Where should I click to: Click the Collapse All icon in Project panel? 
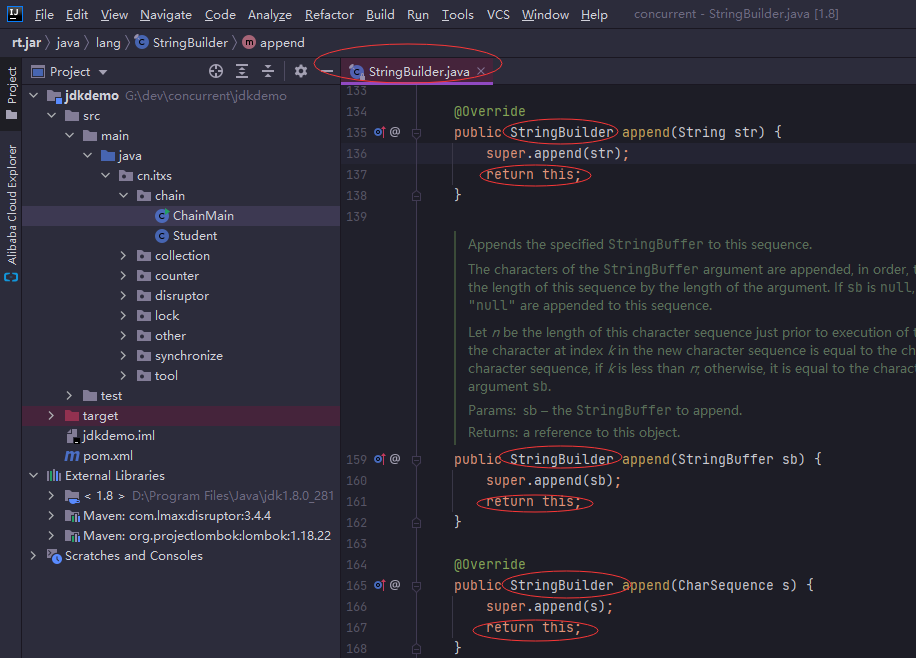(x=268, y=71)
